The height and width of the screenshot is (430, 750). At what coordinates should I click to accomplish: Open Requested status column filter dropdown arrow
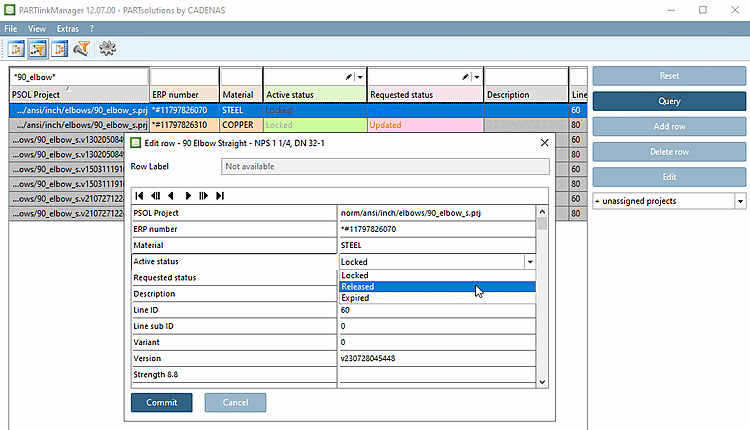tap(477, 77)
